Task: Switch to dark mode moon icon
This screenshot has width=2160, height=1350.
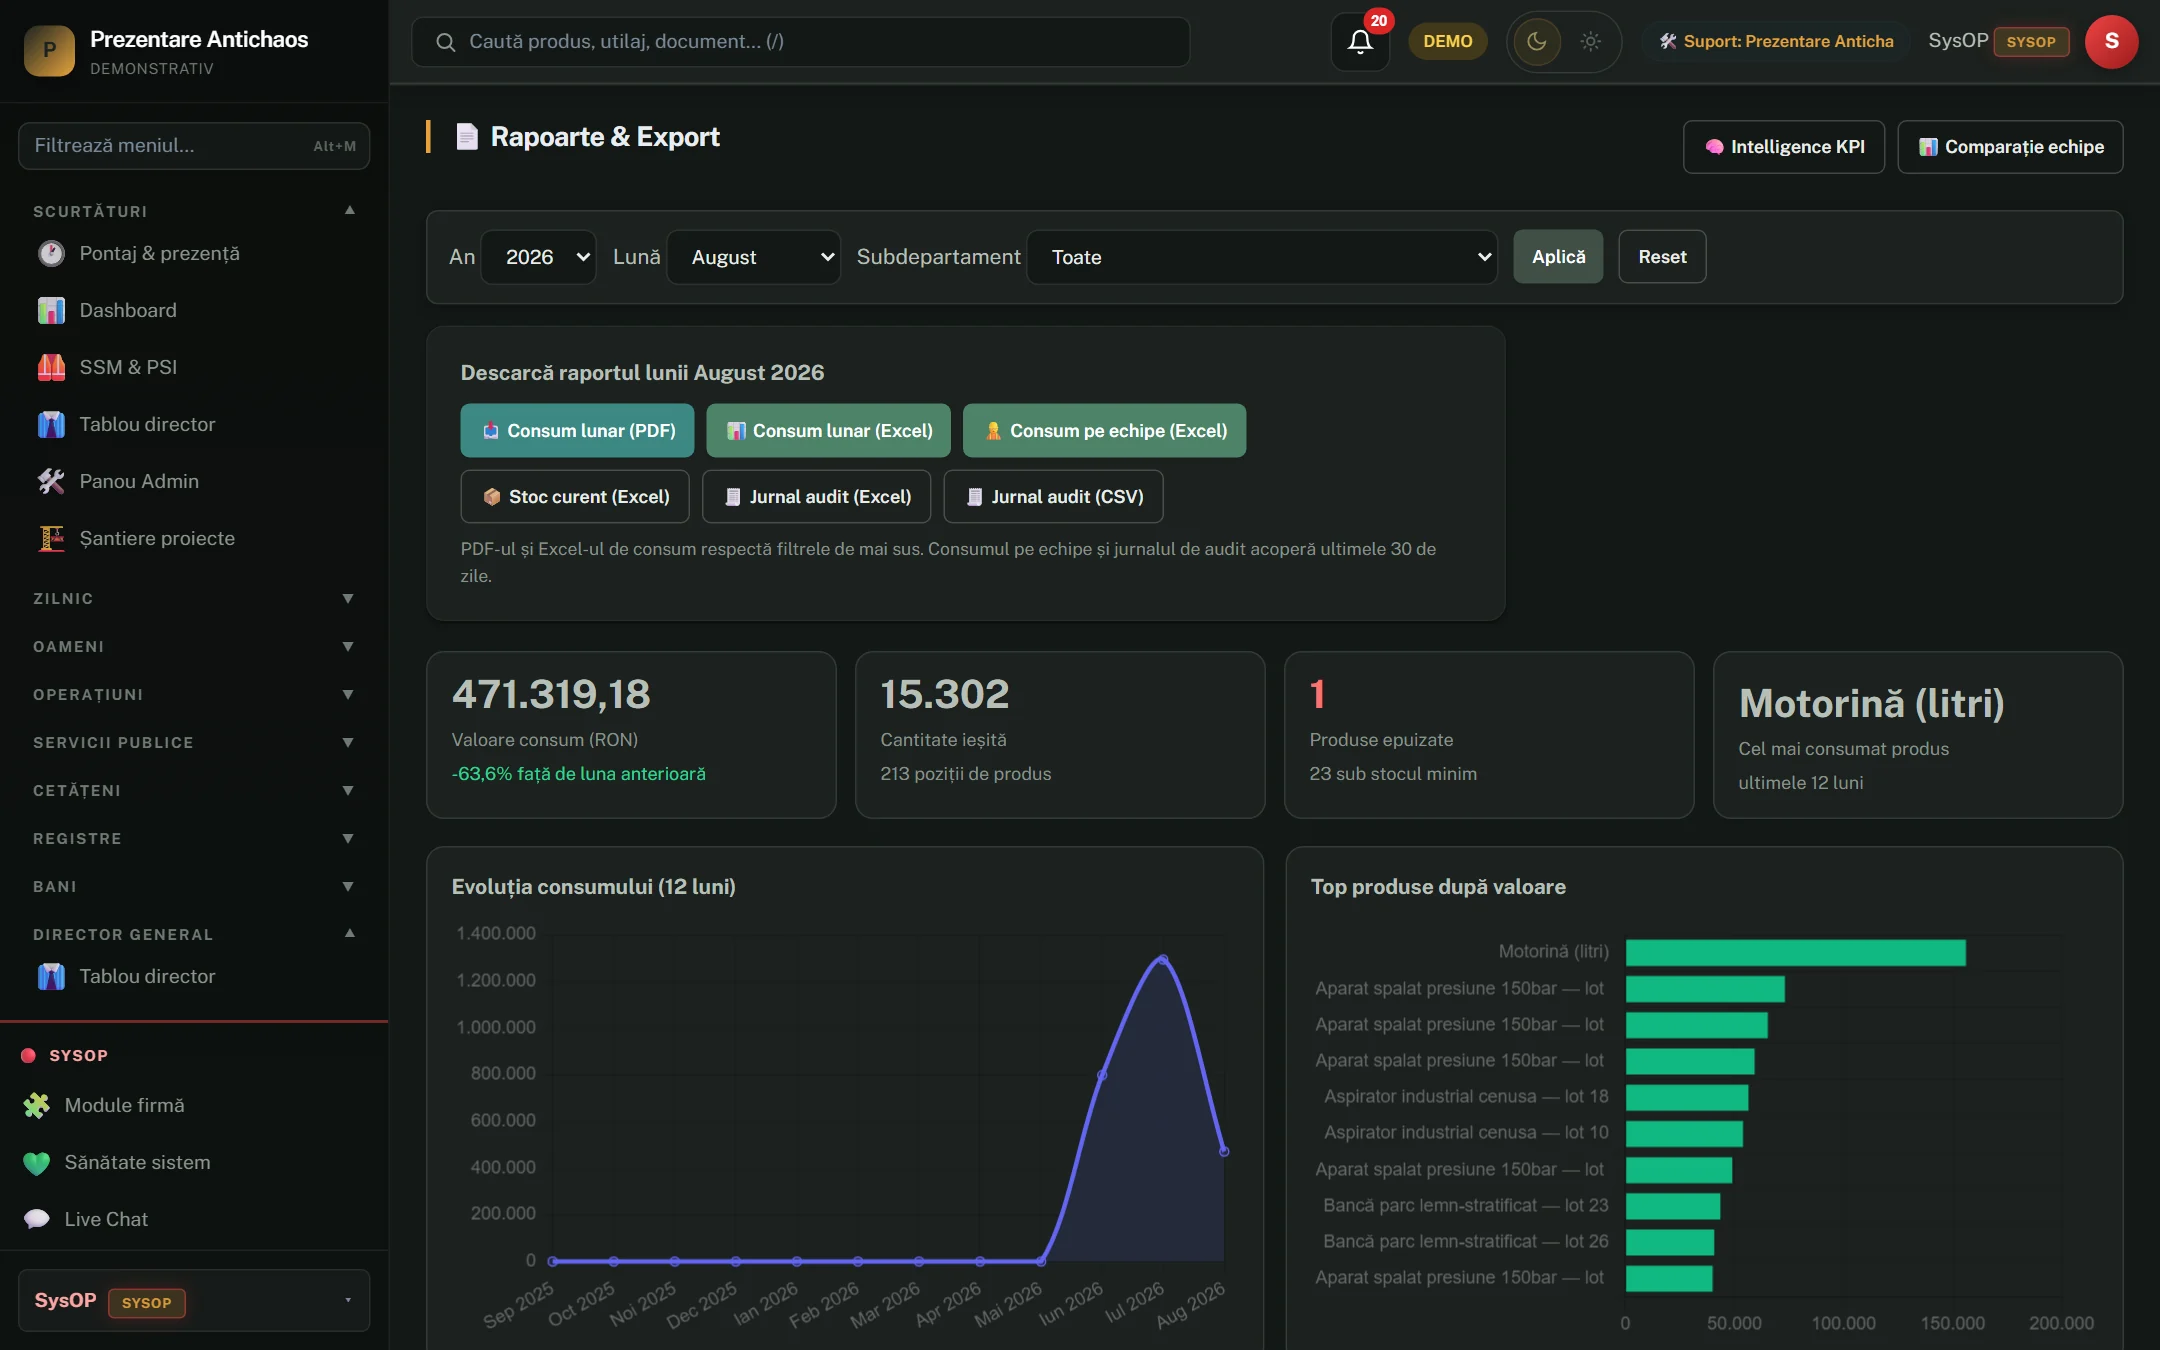Action: [1537, 41]
